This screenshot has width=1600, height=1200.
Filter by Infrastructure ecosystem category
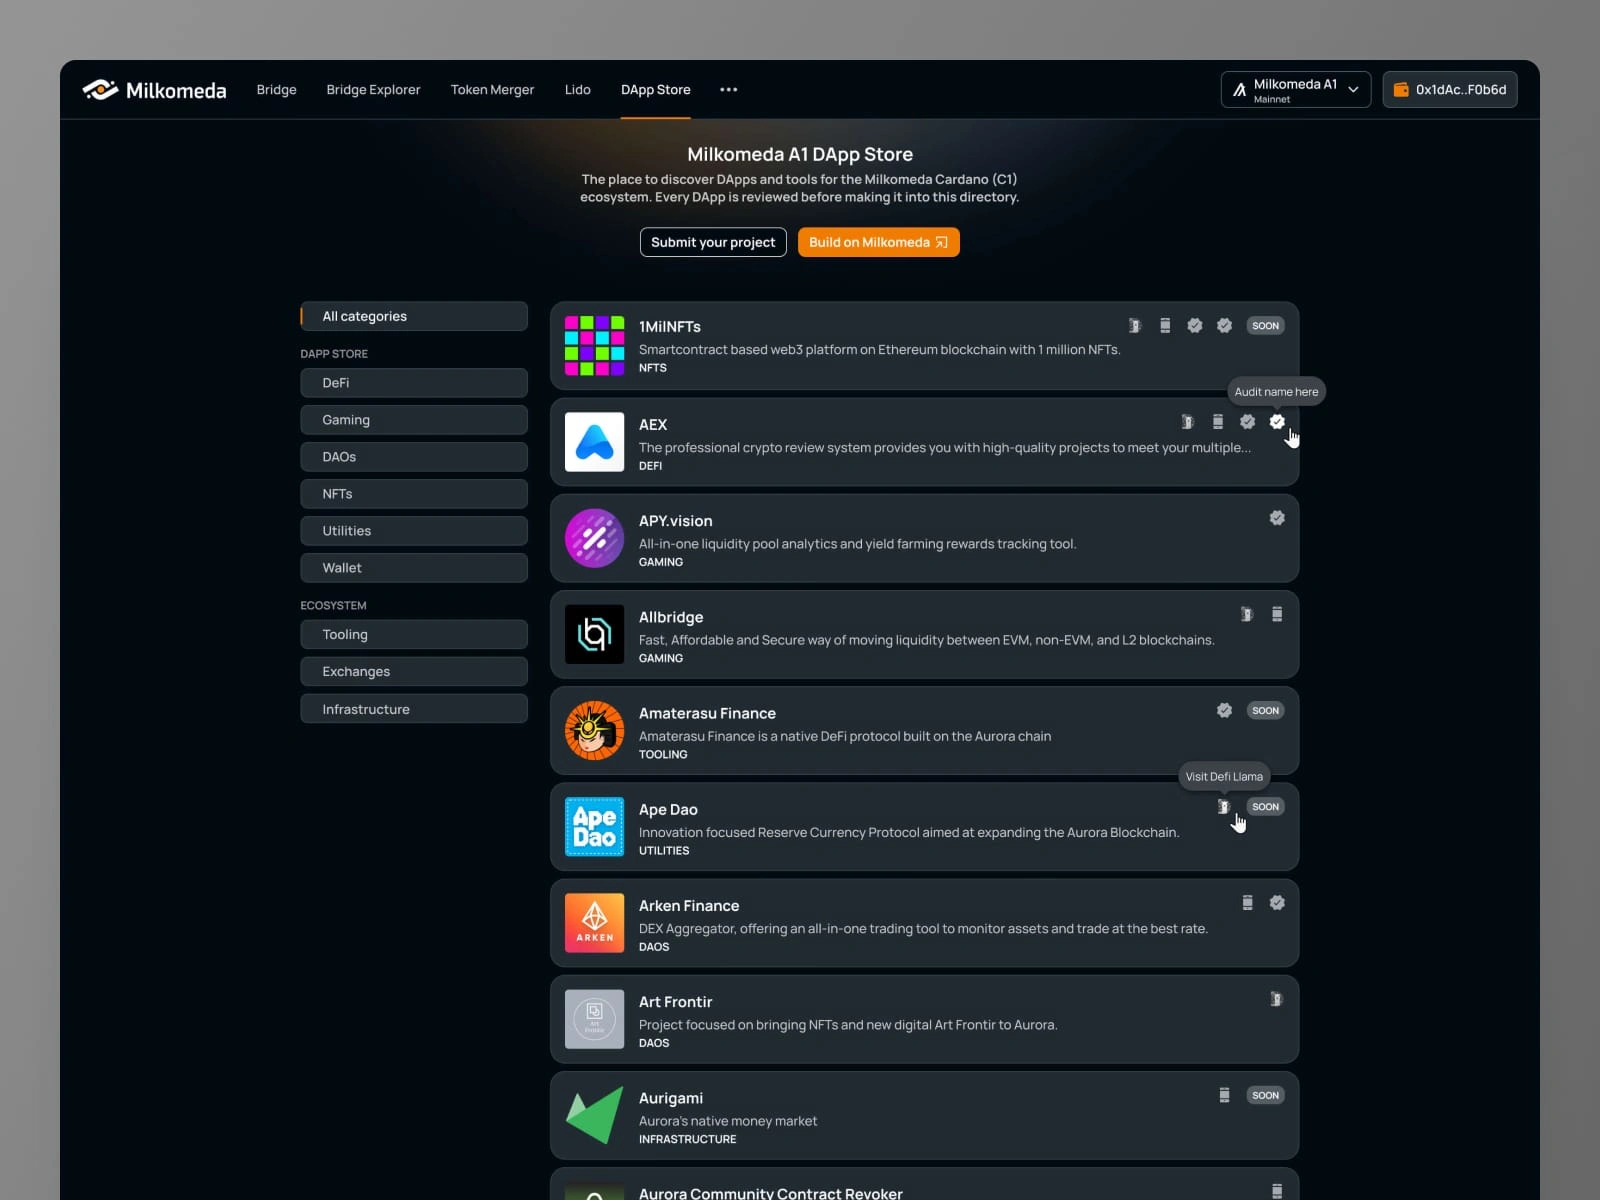coord(414,709)
